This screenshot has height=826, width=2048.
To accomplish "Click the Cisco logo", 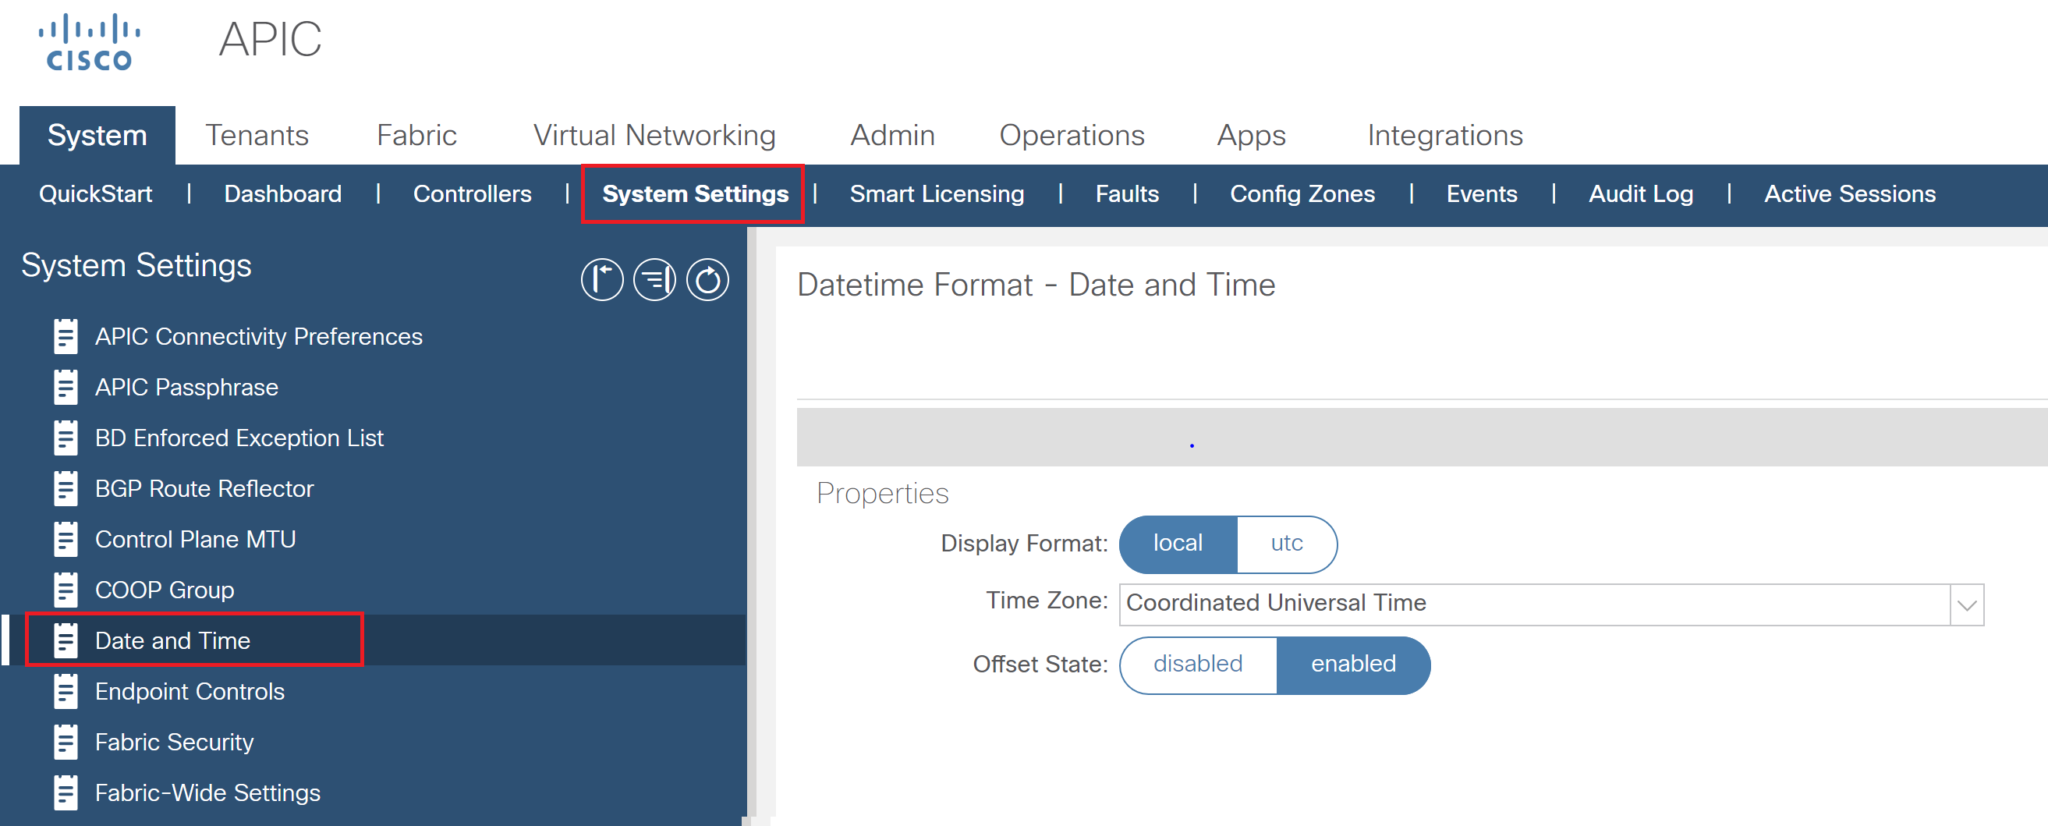I will point(89,42).
